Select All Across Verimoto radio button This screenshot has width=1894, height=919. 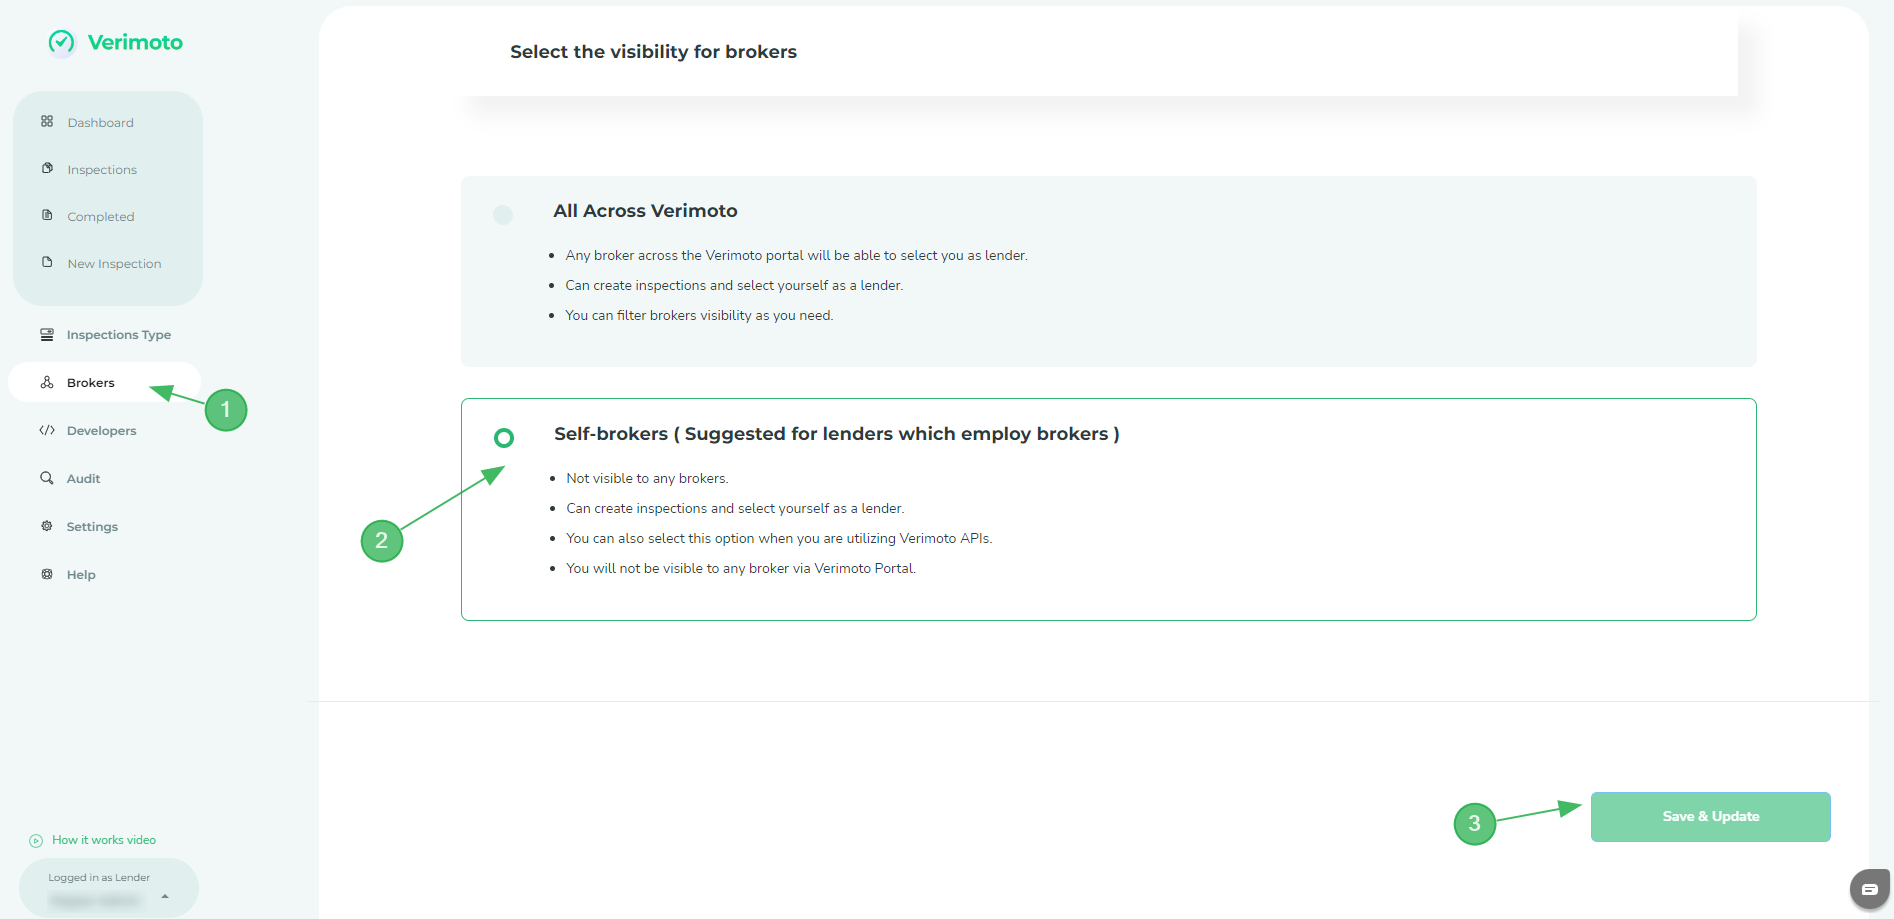point(503,215)
